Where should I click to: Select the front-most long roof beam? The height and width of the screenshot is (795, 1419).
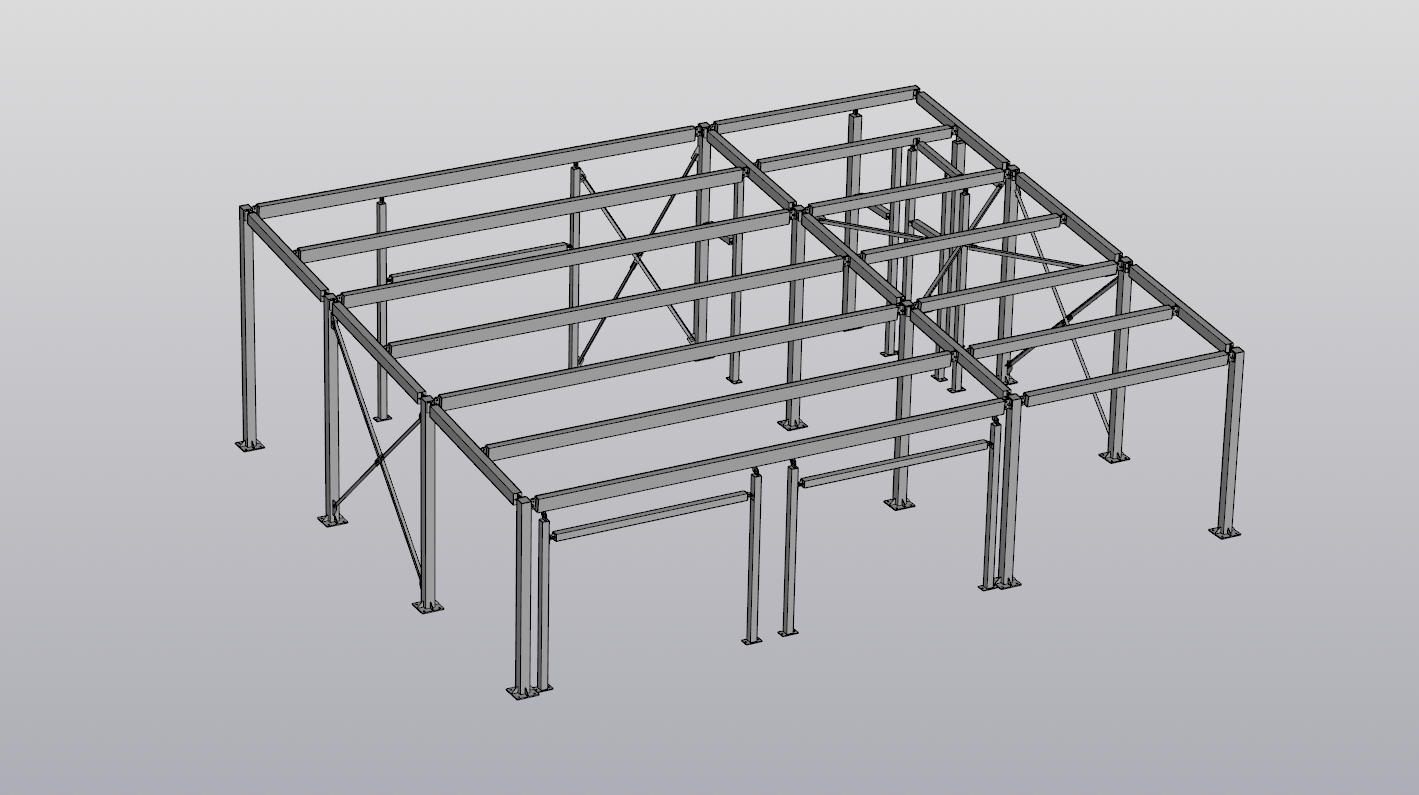[x=770, y=454]
